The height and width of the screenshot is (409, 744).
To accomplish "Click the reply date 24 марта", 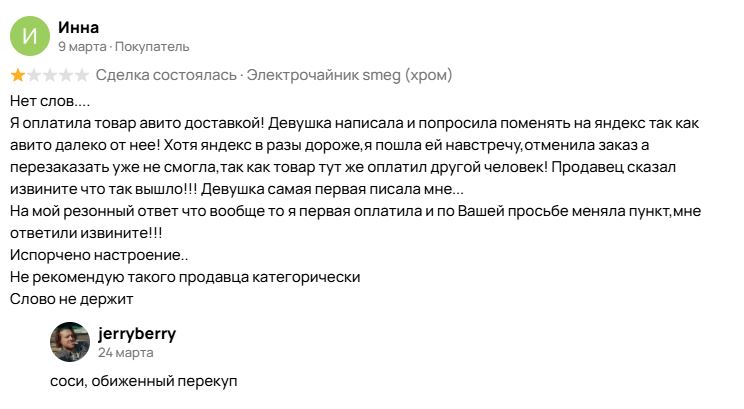I will click(126, 353).
